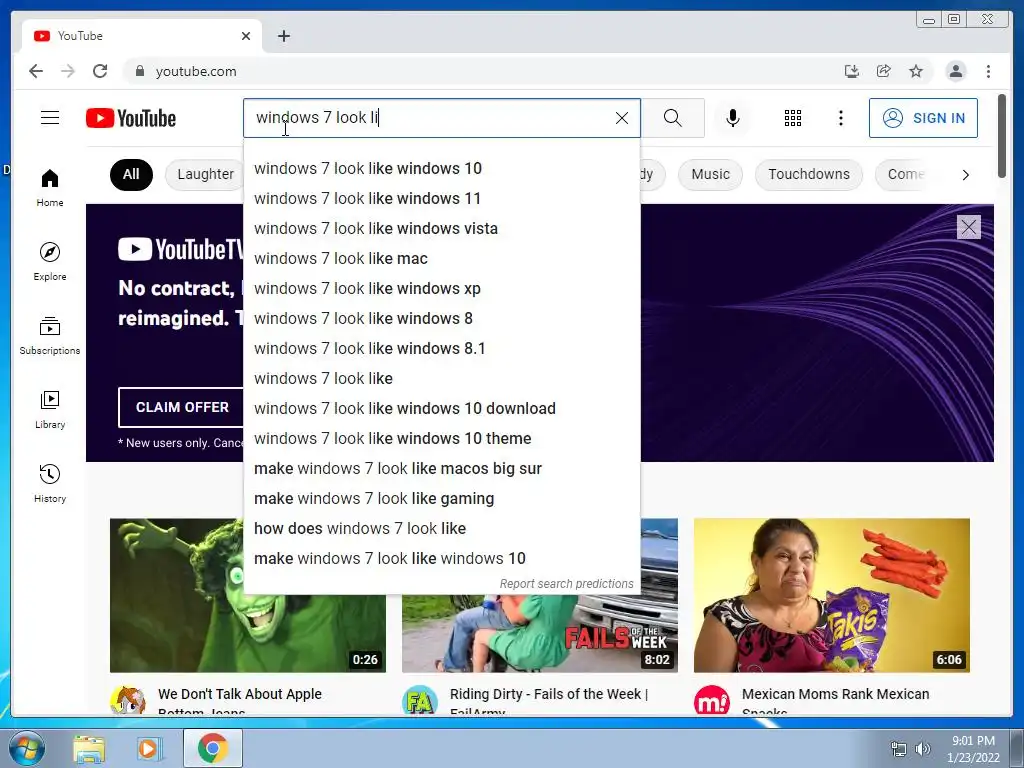The image size is (1024, 768).
Task: Click the network tray icon
Action: click(x=899, y=749)
